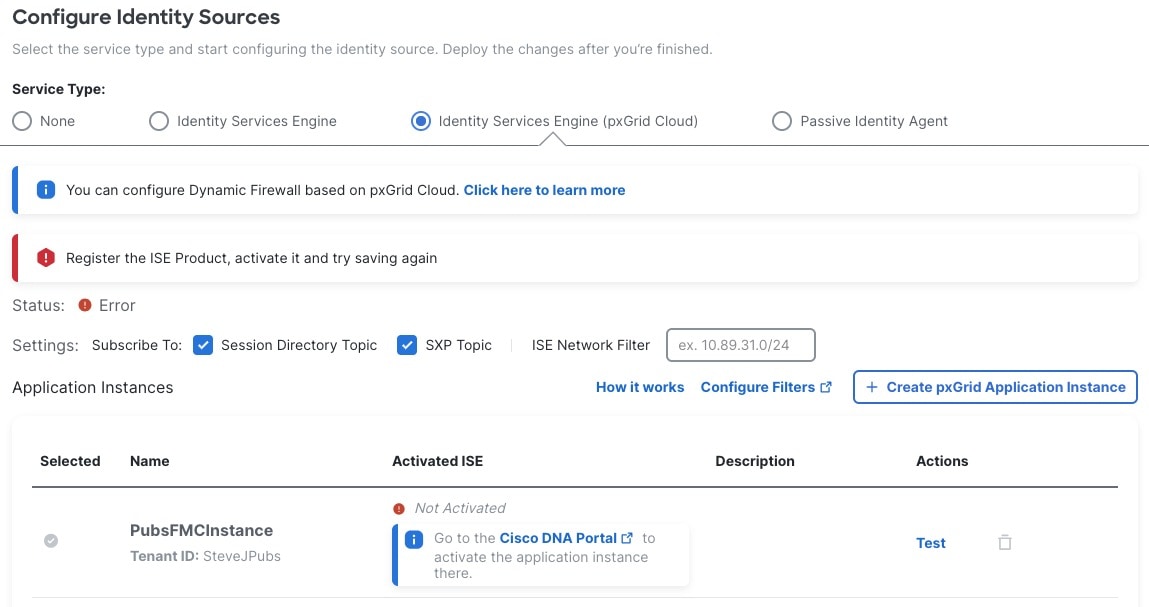1149x607 pixels.
Task: Click the red error hexagon icon
Action: (45, 258)
